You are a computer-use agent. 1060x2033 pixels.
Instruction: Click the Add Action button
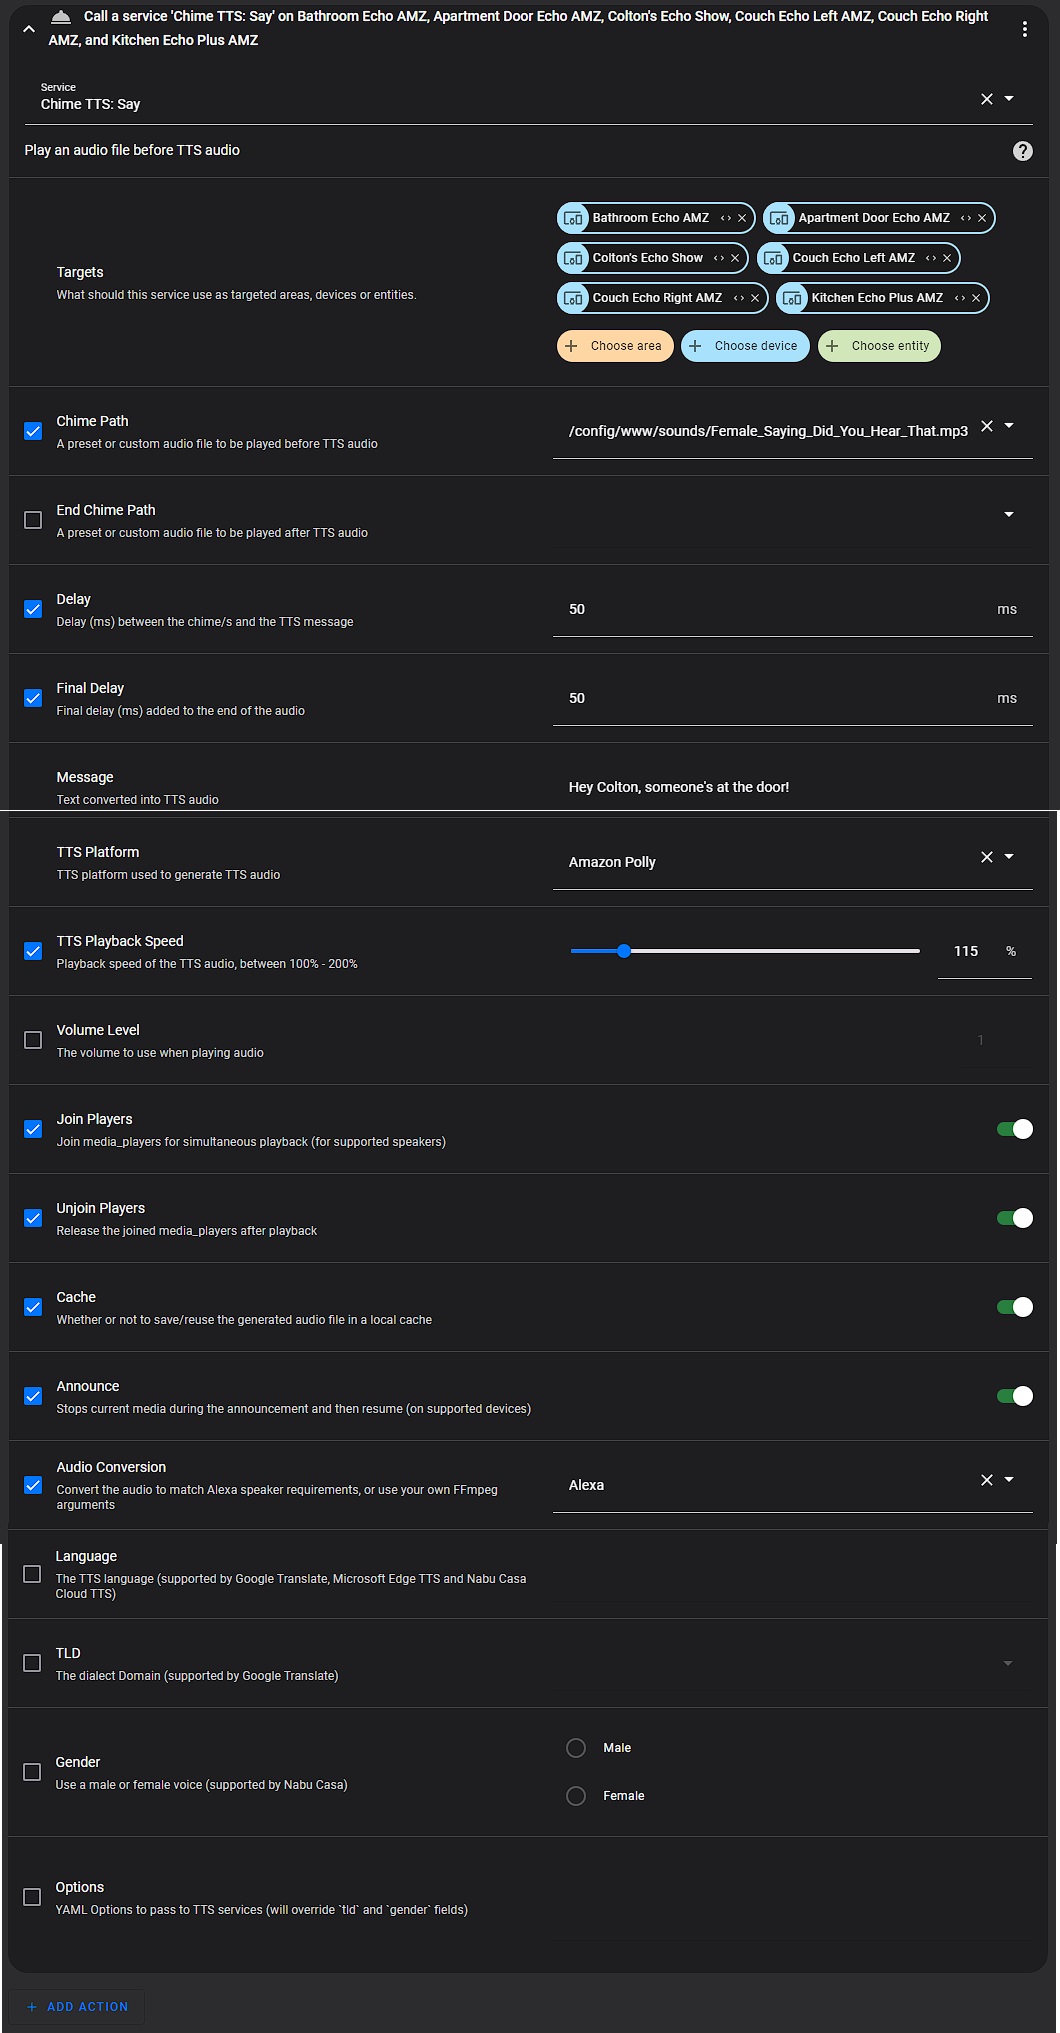click(78, 2006)
